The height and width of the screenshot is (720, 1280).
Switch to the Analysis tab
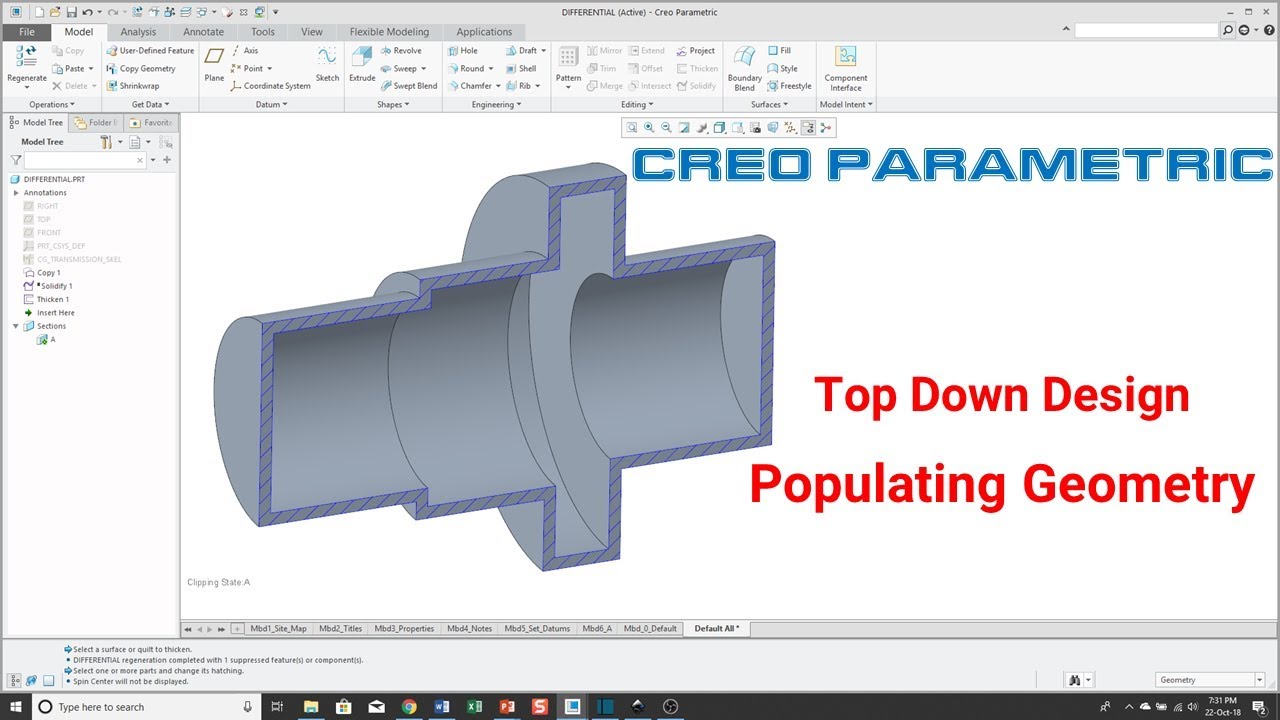coord(138,32)
